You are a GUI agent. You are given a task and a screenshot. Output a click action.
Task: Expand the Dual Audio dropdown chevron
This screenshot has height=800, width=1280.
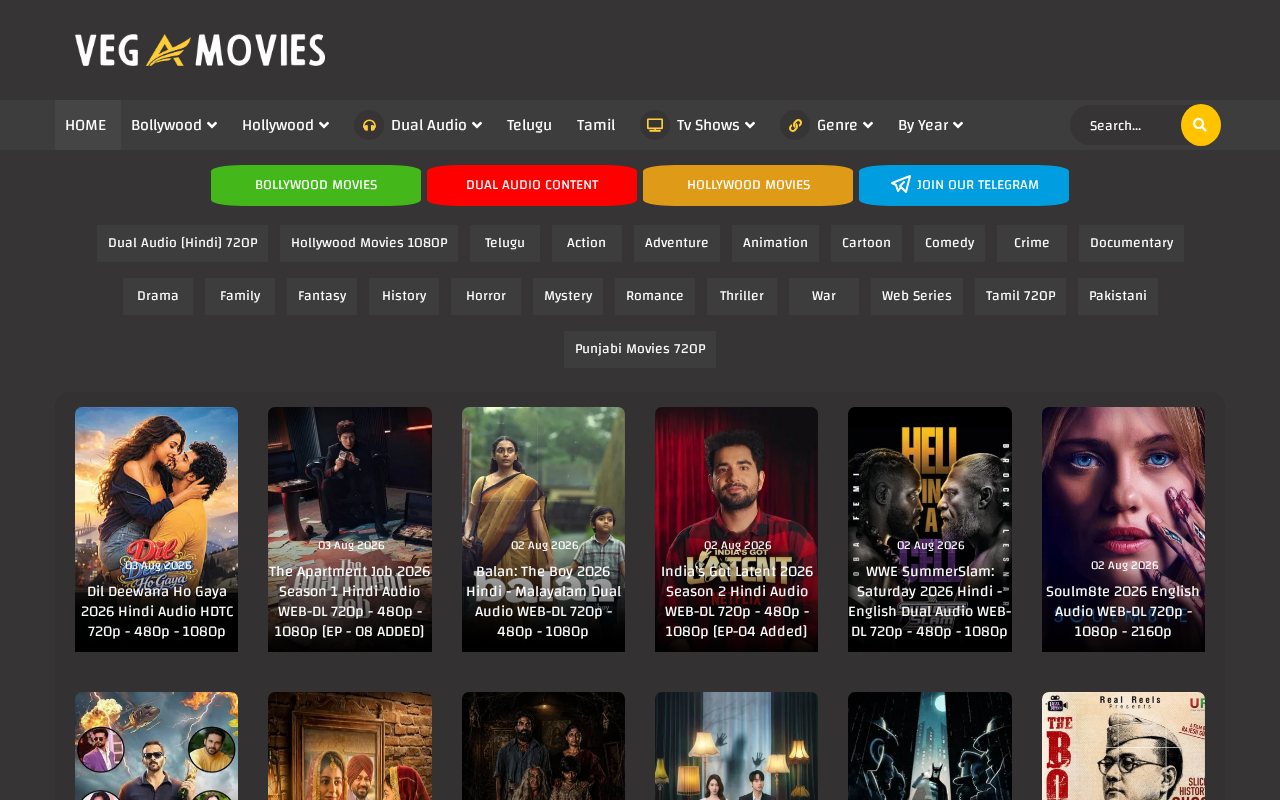pyautogui.click(x=477, y=125)
